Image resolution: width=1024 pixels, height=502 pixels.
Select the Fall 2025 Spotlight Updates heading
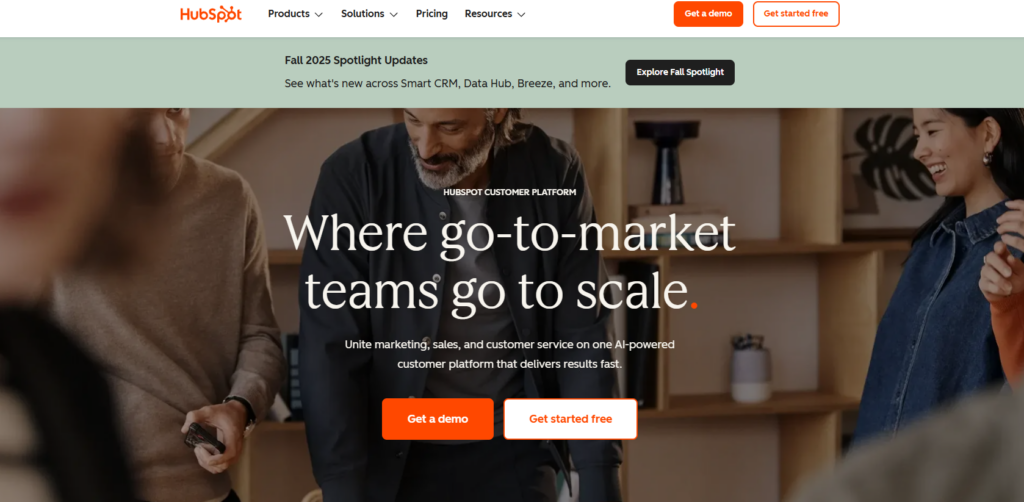(356, 60)
